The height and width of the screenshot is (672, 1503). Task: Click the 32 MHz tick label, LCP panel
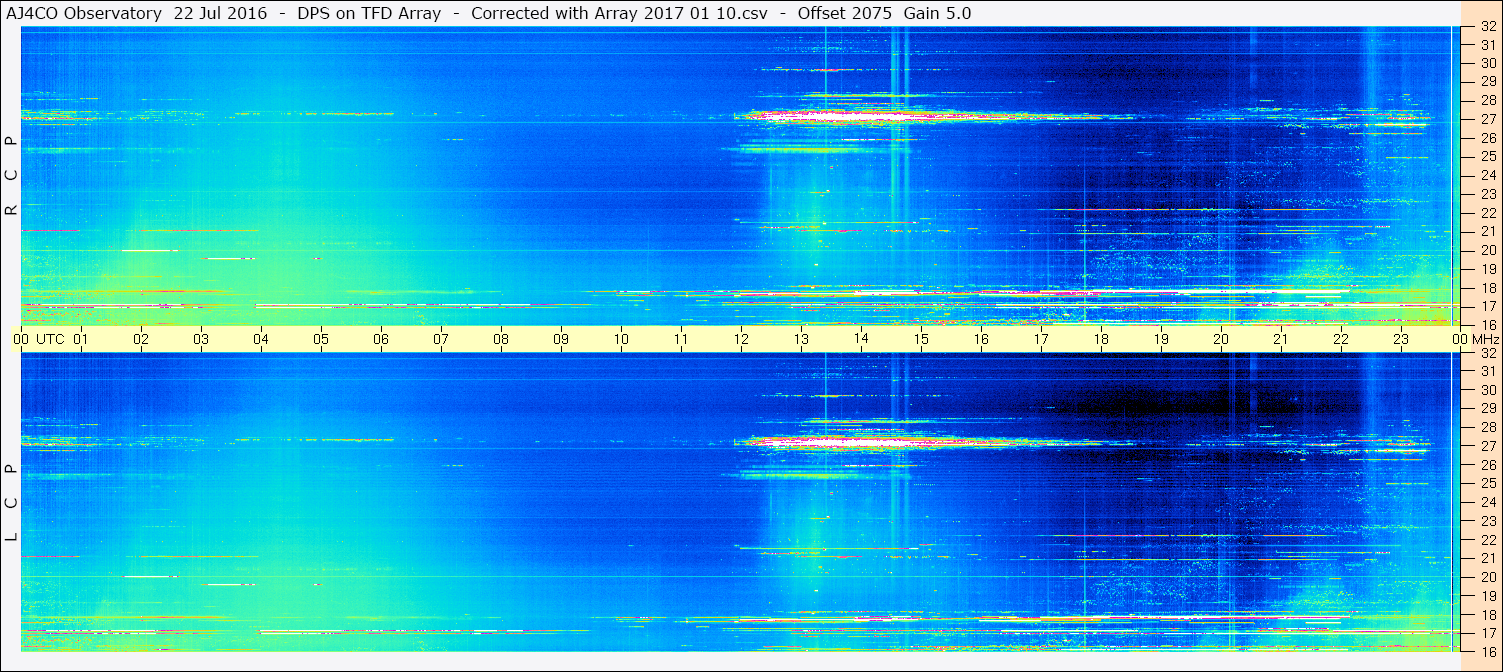point(1487,353)
